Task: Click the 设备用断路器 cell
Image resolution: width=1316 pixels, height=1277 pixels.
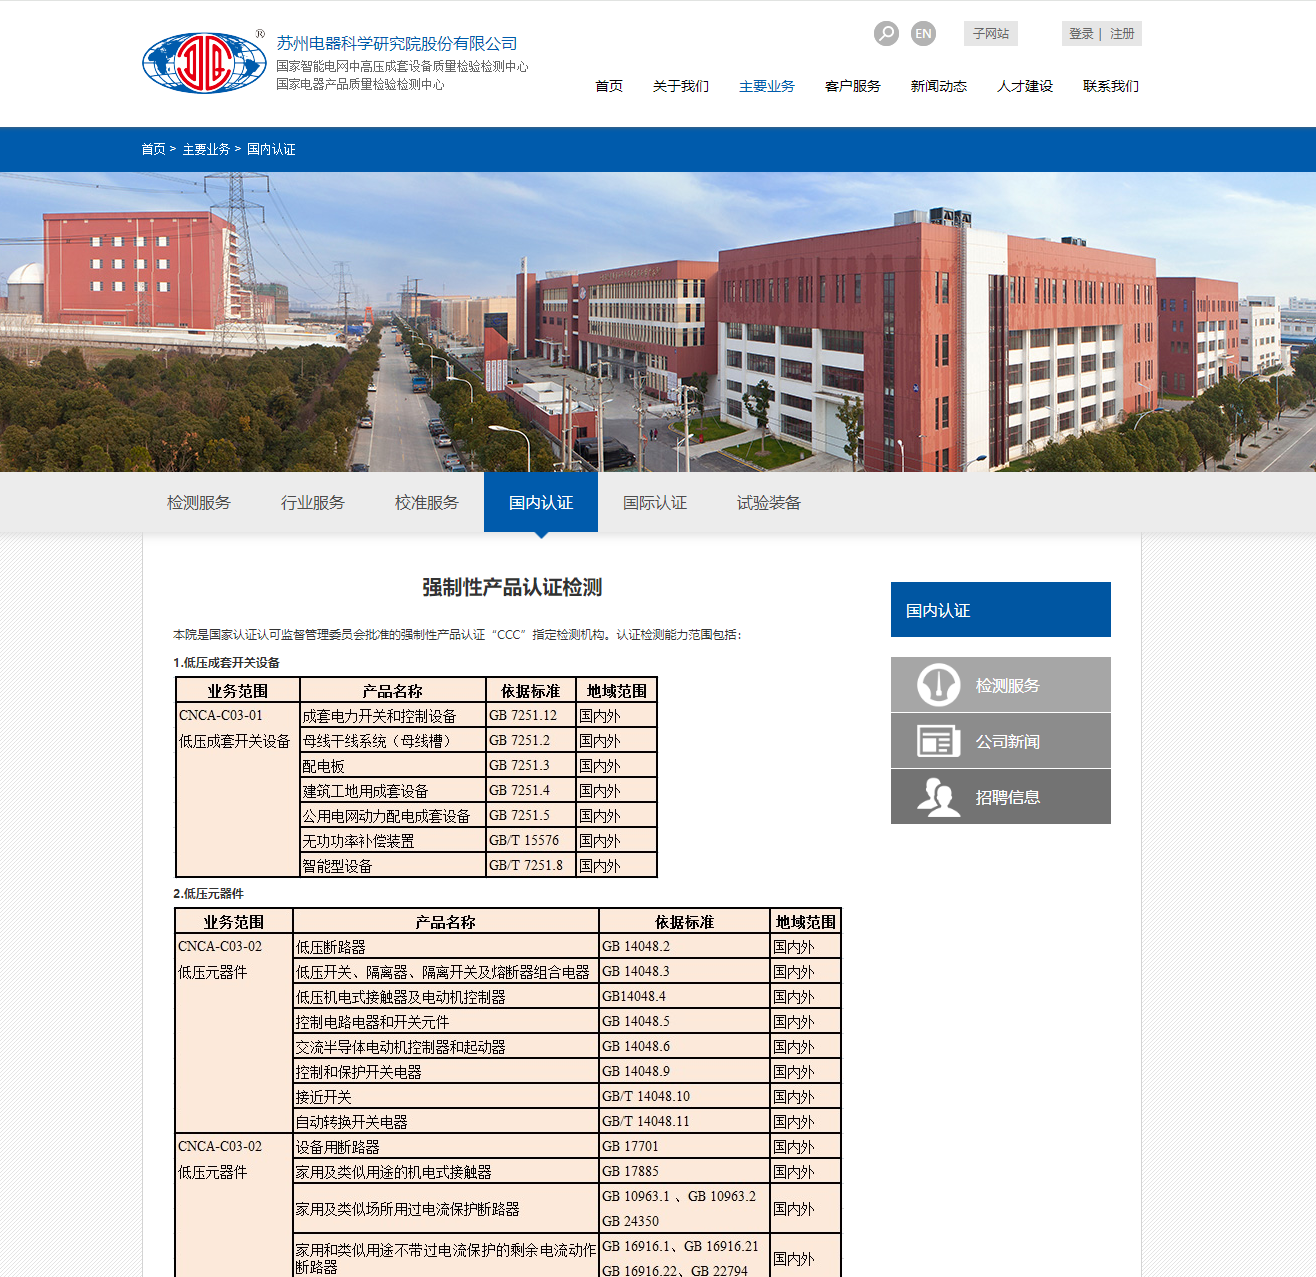Action: pos(446,1146)
